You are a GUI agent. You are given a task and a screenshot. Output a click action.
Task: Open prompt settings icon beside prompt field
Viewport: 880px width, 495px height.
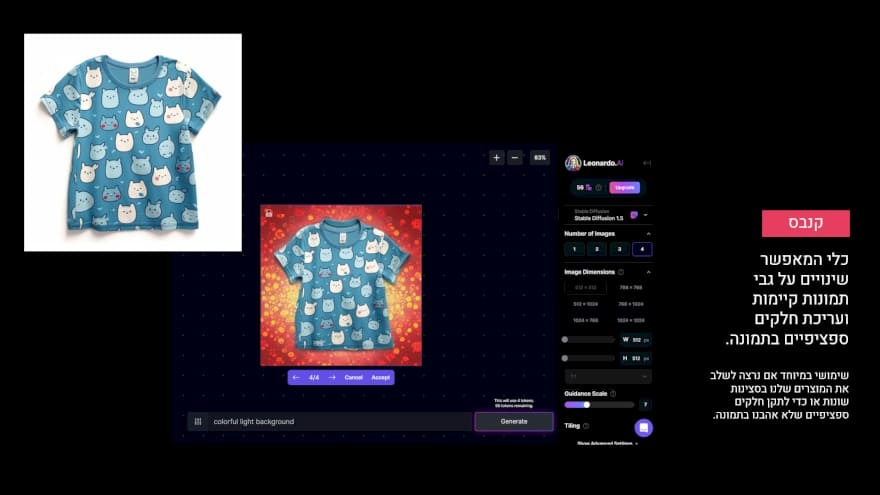pyautogui.click(x=198, y=422)
